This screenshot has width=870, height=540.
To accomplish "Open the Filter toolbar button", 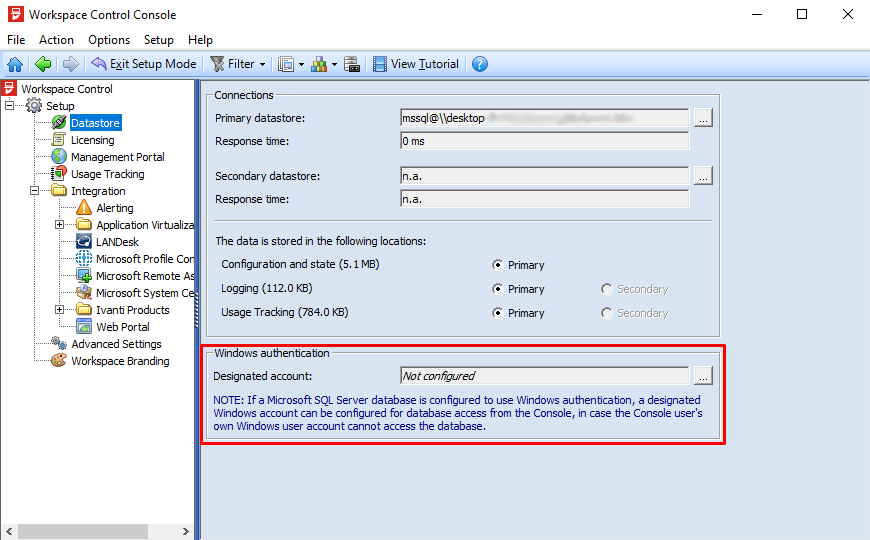I will [x=232, y=64].
